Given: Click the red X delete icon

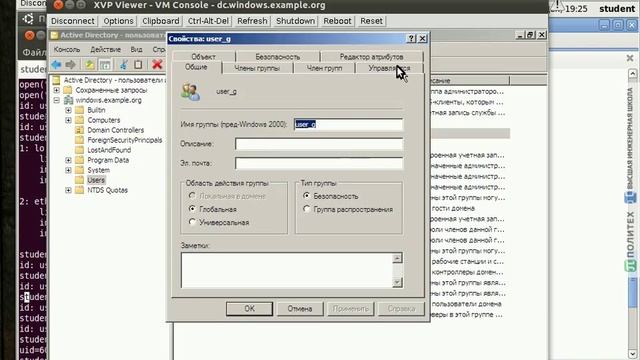Looking at the screenshot, I should [x=157, y=64].
